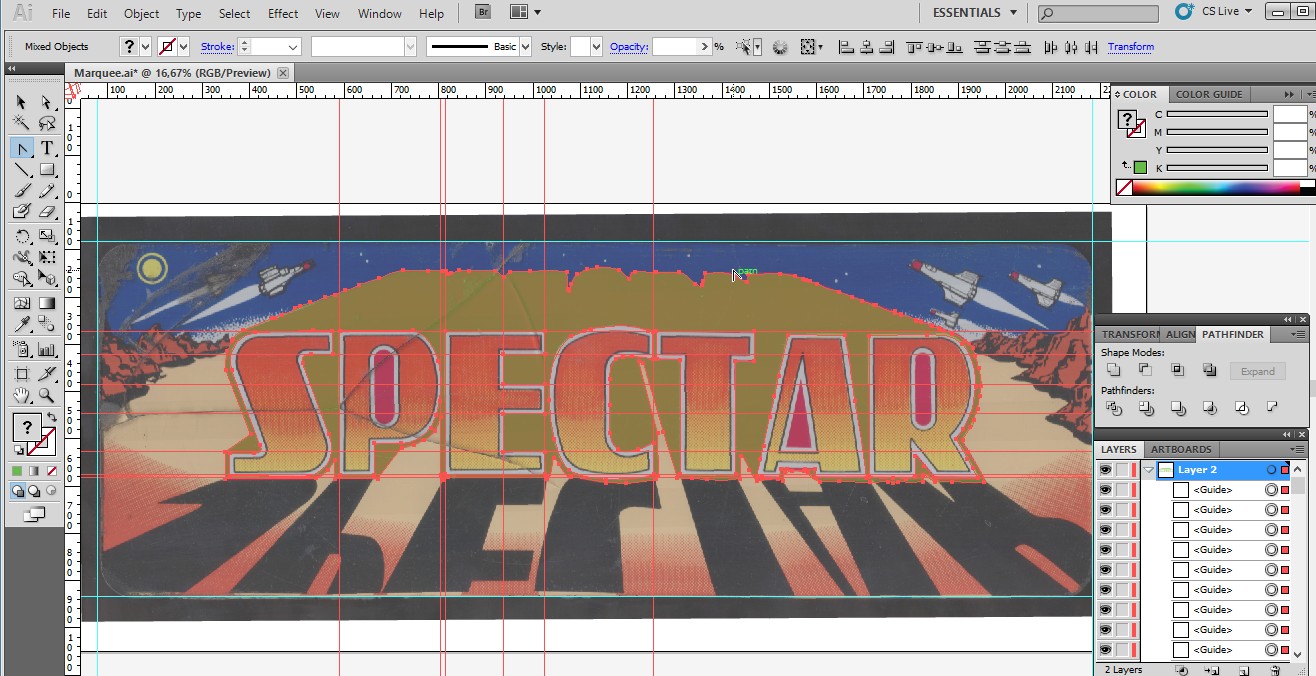The image size is (1316, 676).
Task: Select the Gradient tool
Action: tap(47, 304)
